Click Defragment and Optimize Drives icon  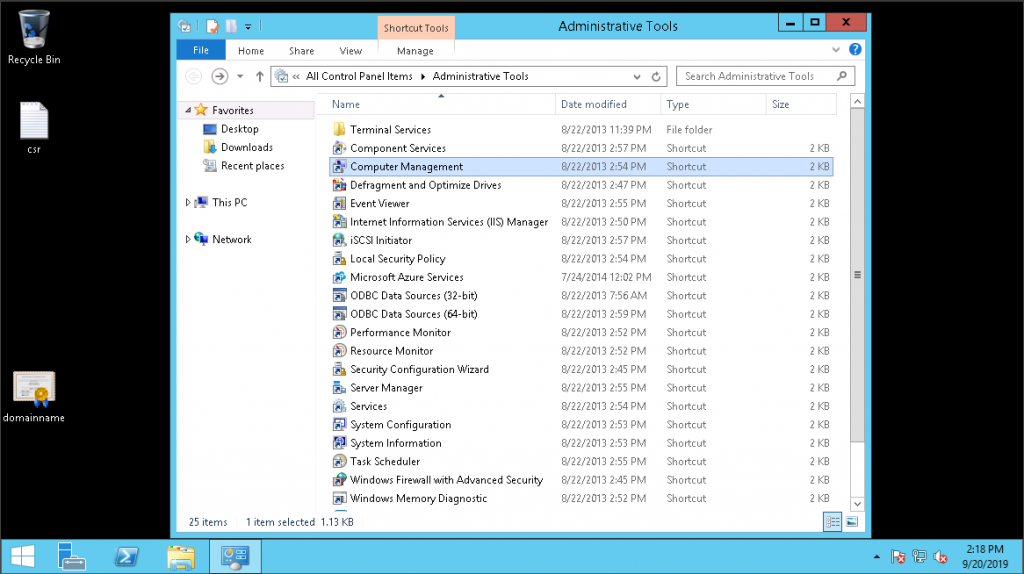pos(339,185)
